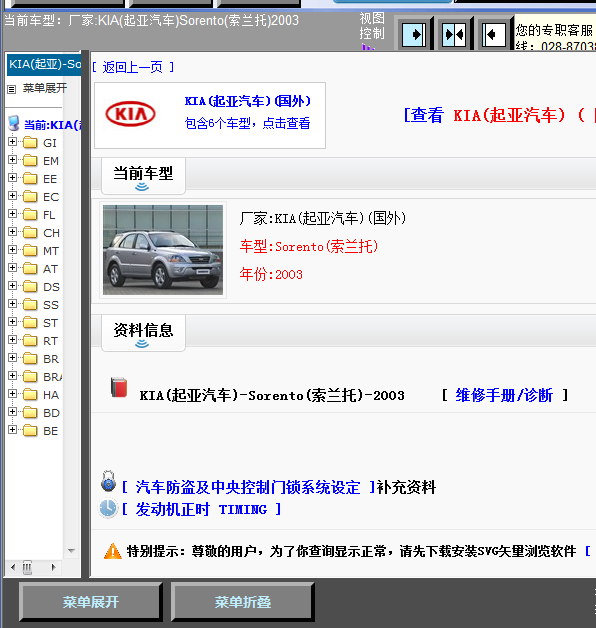Screen dimensions: 596x628
Task: Click the DS folder icon
Action: 30,287
